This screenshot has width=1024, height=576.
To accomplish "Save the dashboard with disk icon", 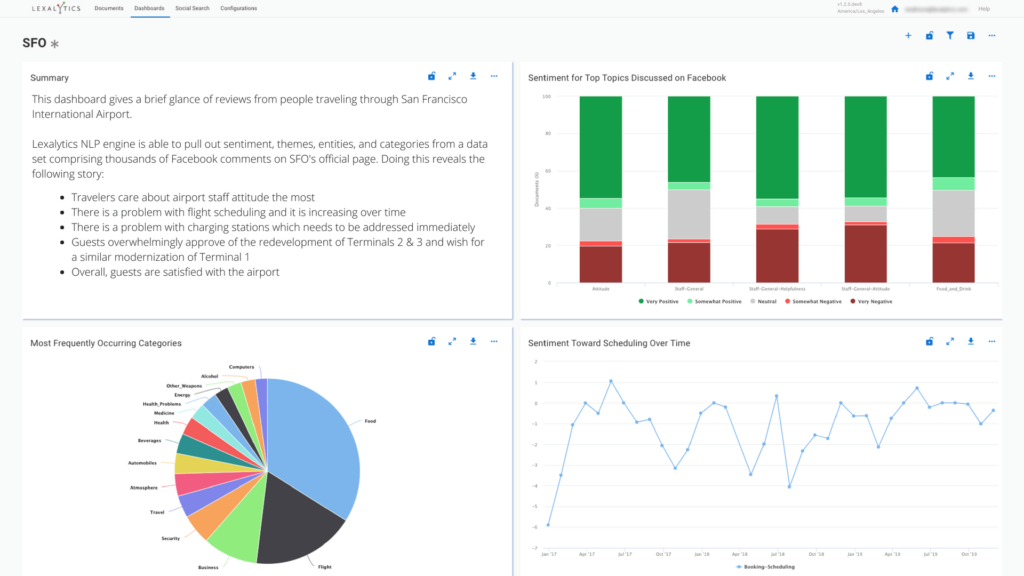I will coord(971,36).
